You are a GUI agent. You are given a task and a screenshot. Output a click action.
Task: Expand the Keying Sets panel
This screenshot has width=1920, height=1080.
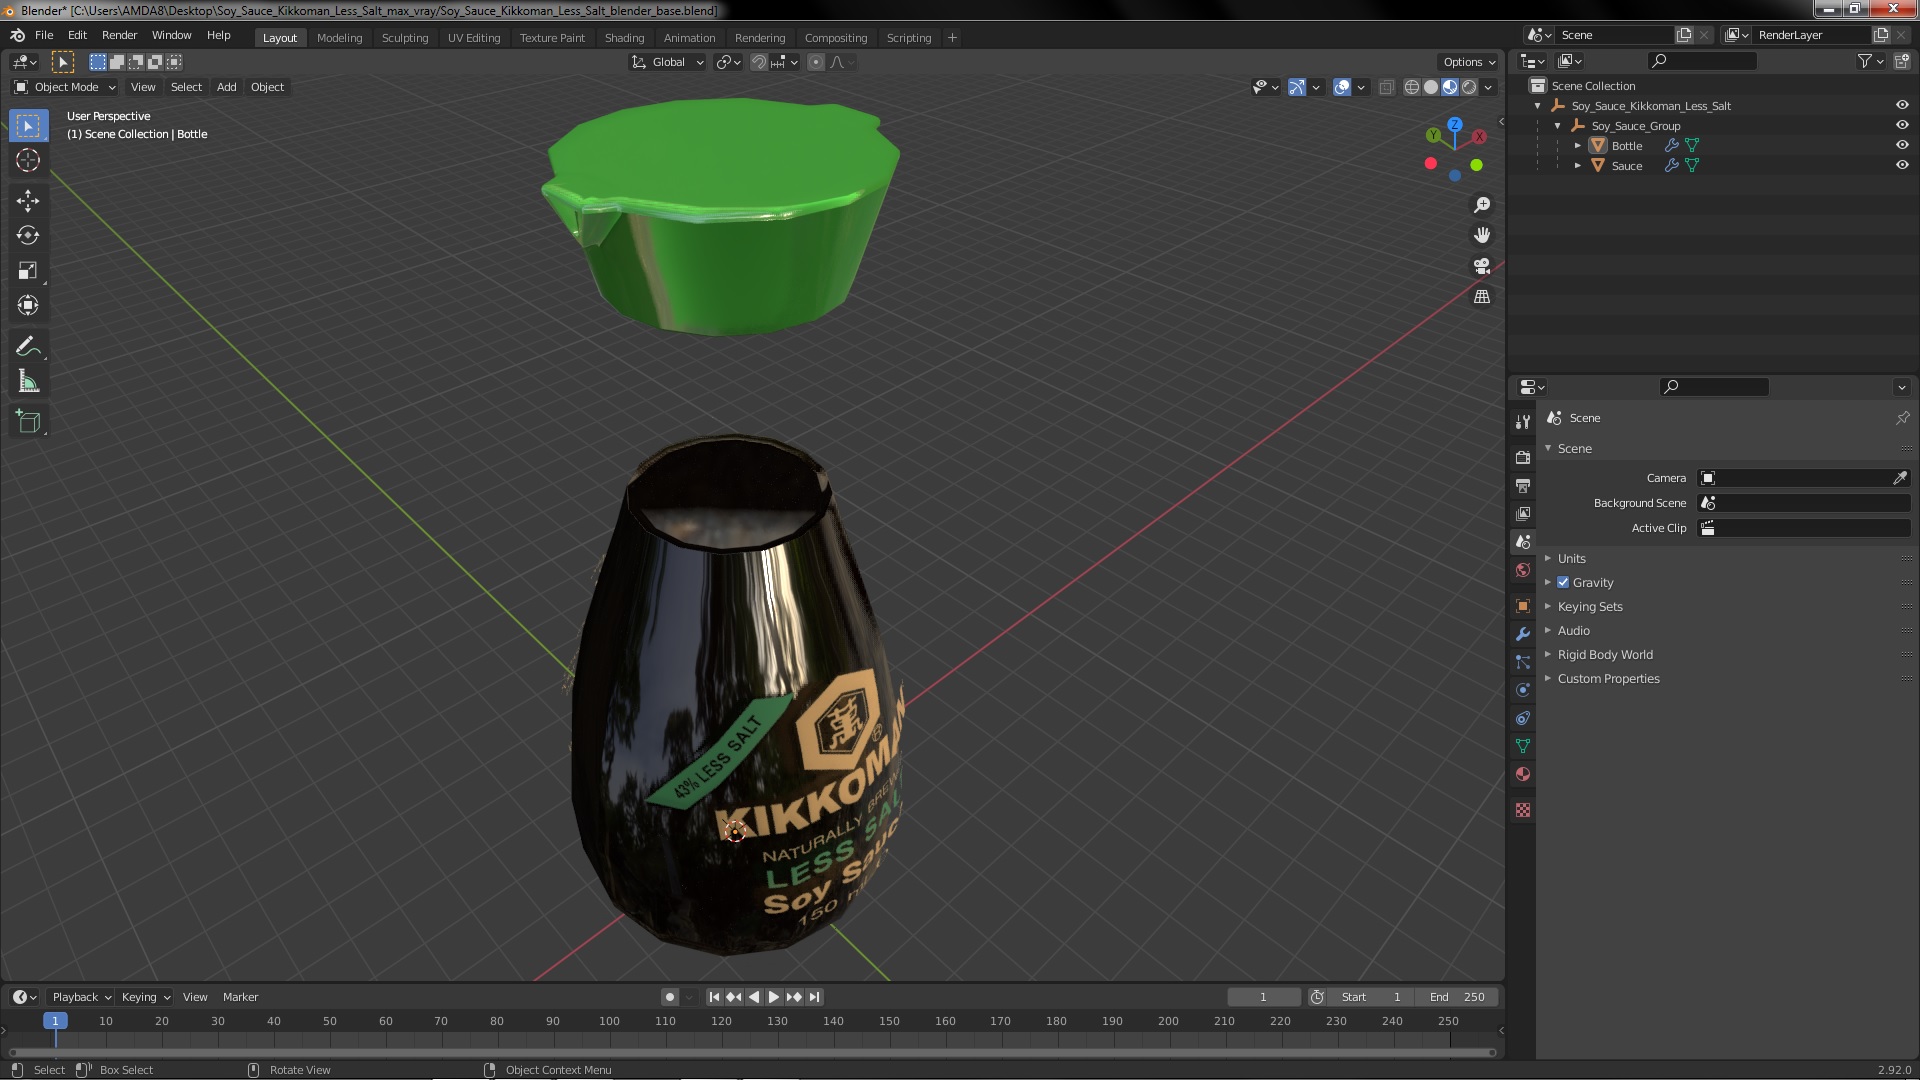point(1589,606)
